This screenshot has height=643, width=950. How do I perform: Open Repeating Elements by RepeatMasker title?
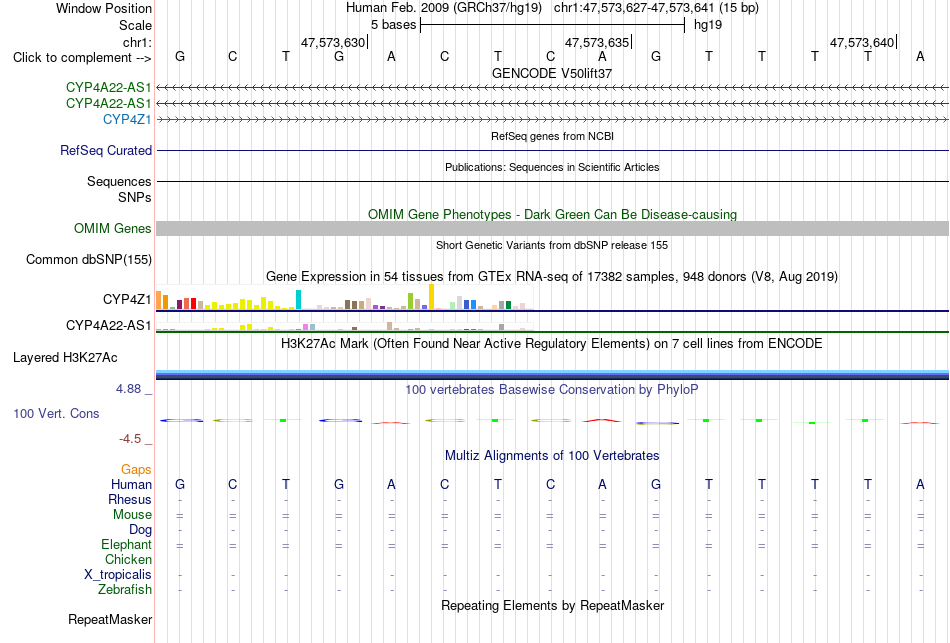(x=553, y=605)
